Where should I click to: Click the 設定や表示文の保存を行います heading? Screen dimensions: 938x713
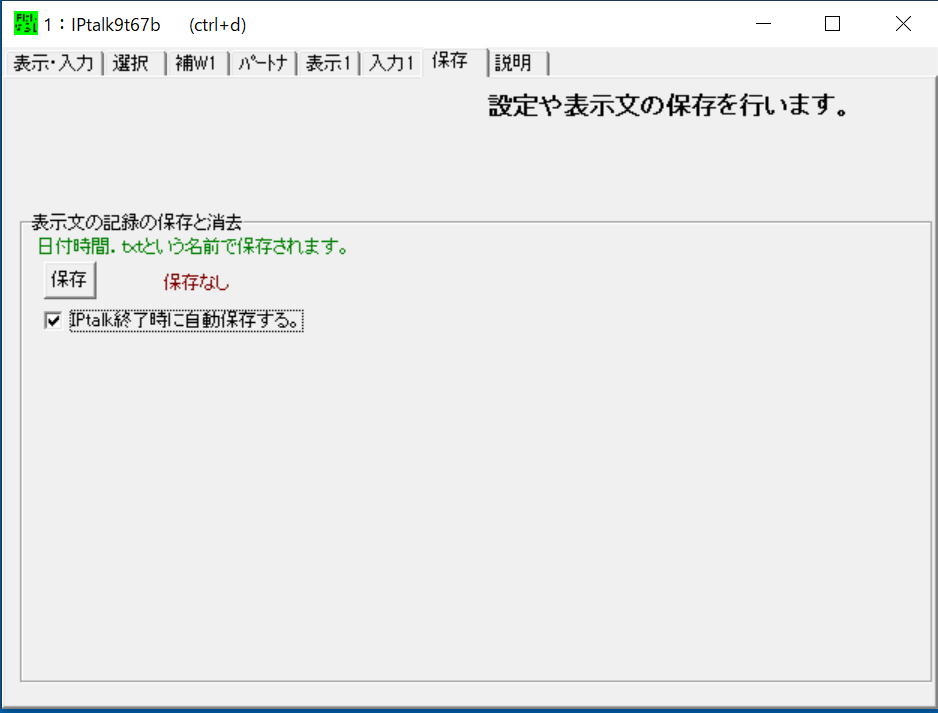[x=668, y=107]
